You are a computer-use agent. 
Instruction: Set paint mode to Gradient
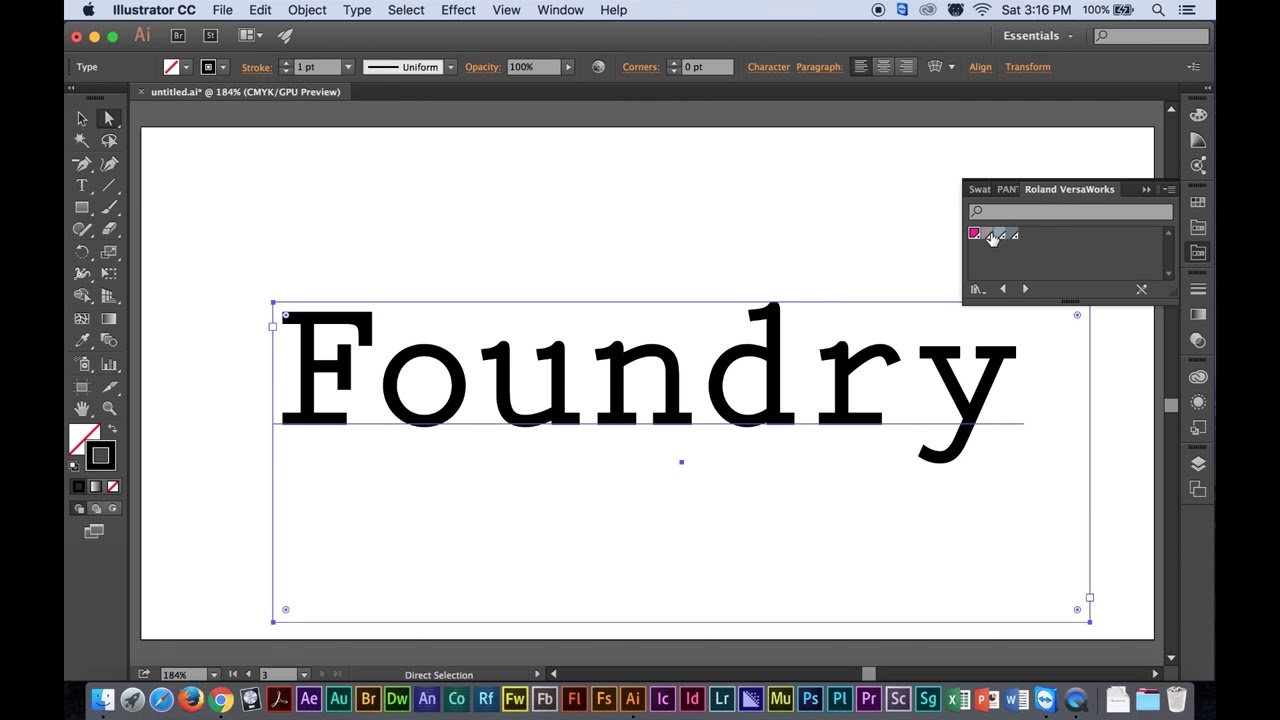(95, 487)
